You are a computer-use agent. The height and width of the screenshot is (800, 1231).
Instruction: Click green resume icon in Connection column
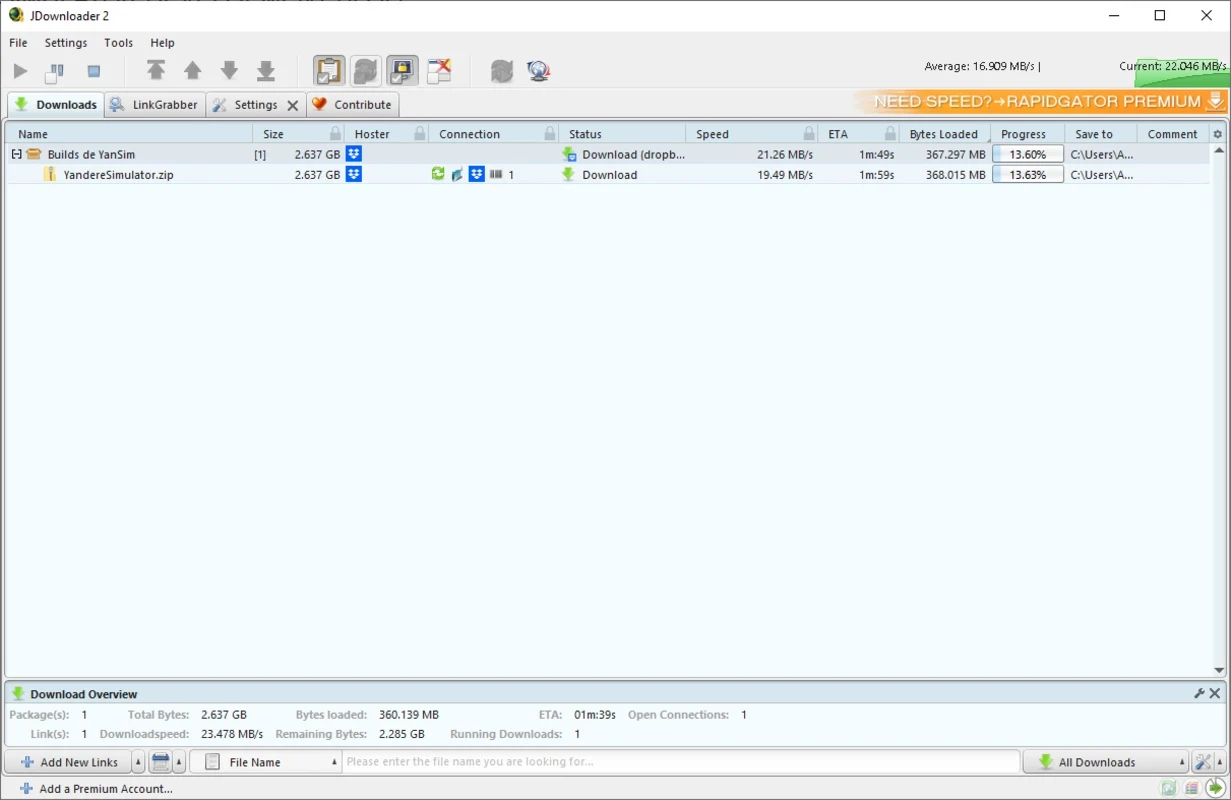point(438,174)
